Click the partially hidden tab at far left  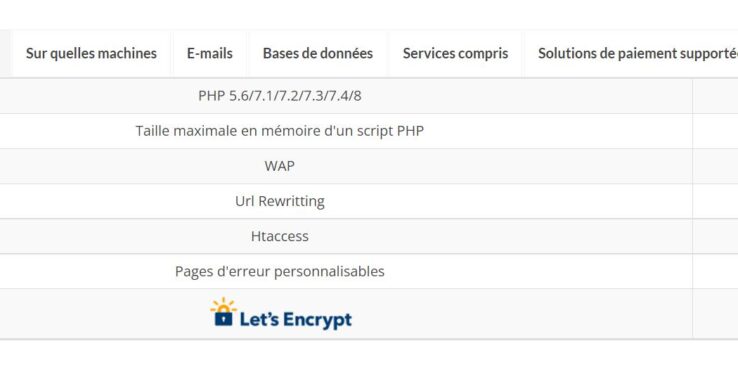[x=5, y=54]
